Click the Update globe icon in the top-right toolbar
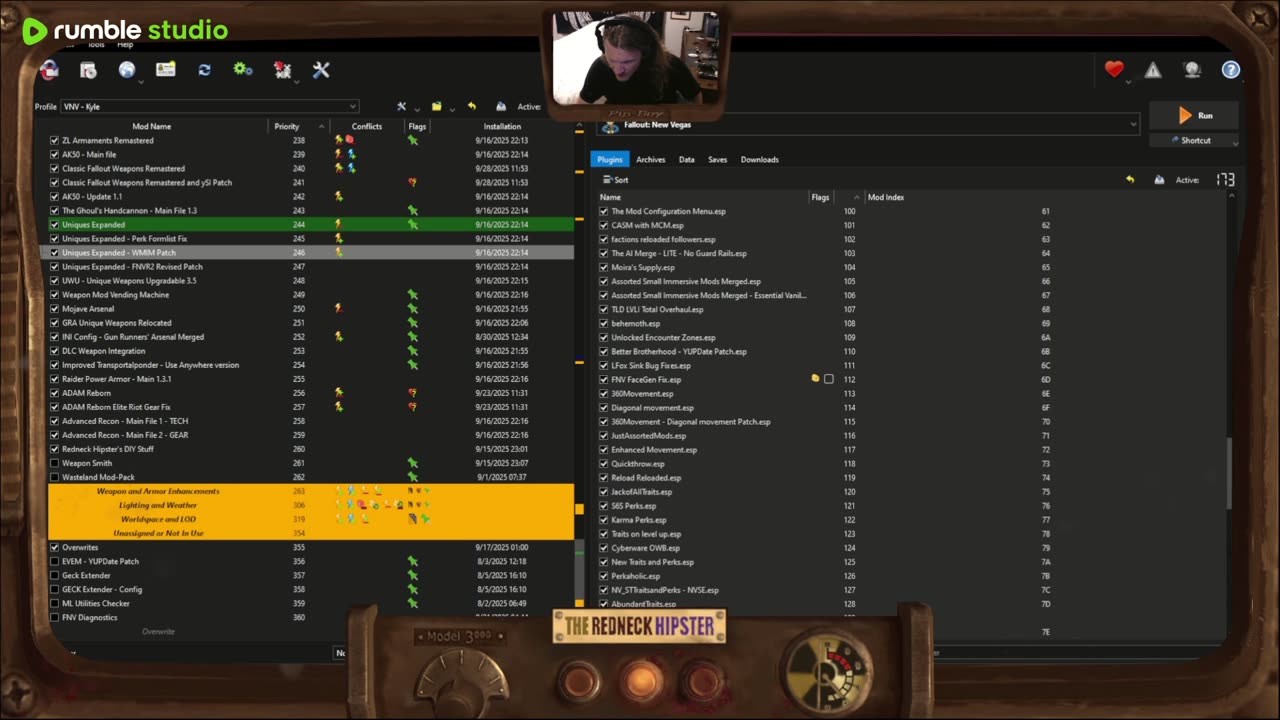The width and height of the screenshot is (1280, 720). pos(1192,70)
